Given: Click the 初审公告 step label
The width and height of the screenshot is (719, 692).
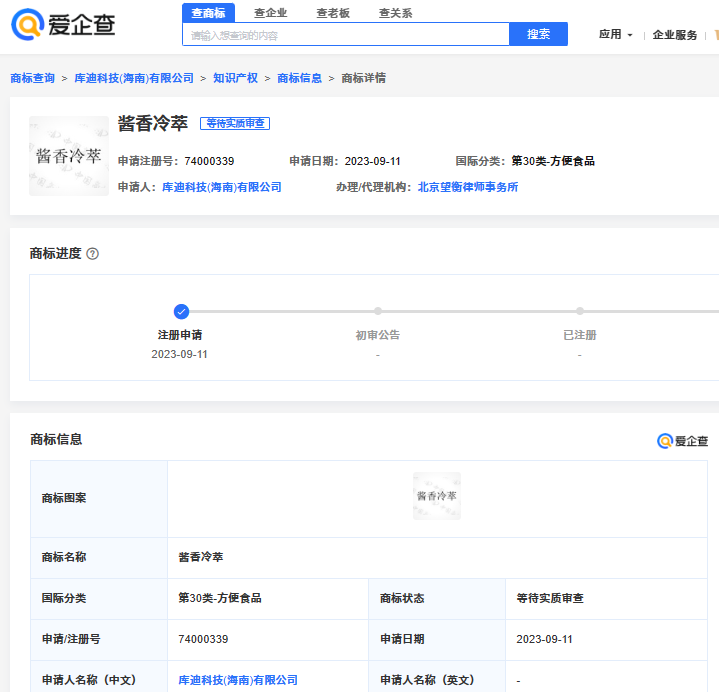Looking at the screenshot, I should click(377, 335).
